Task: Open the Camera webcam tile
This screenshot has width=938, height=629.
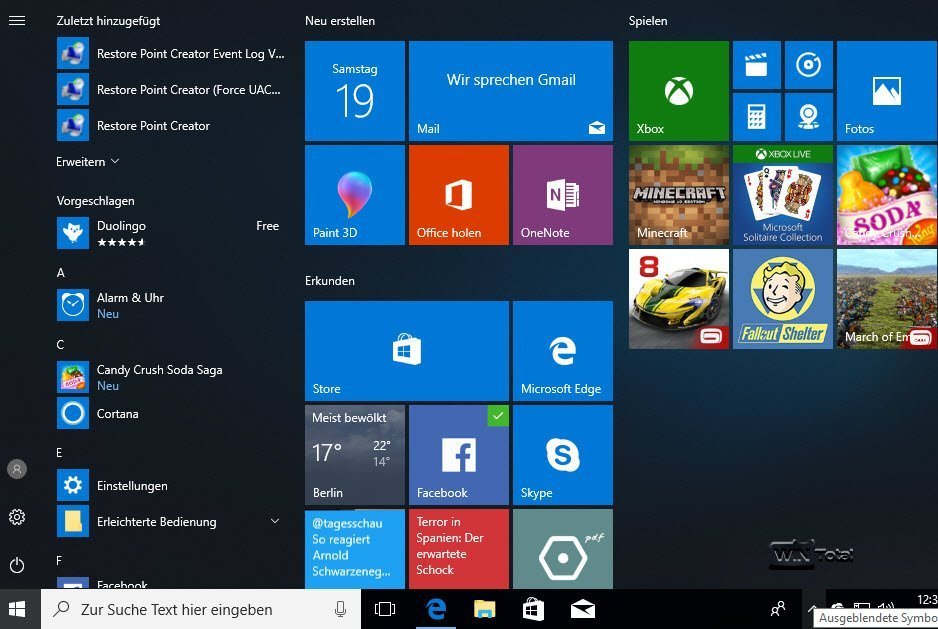Action: click(x=809, y=117)
